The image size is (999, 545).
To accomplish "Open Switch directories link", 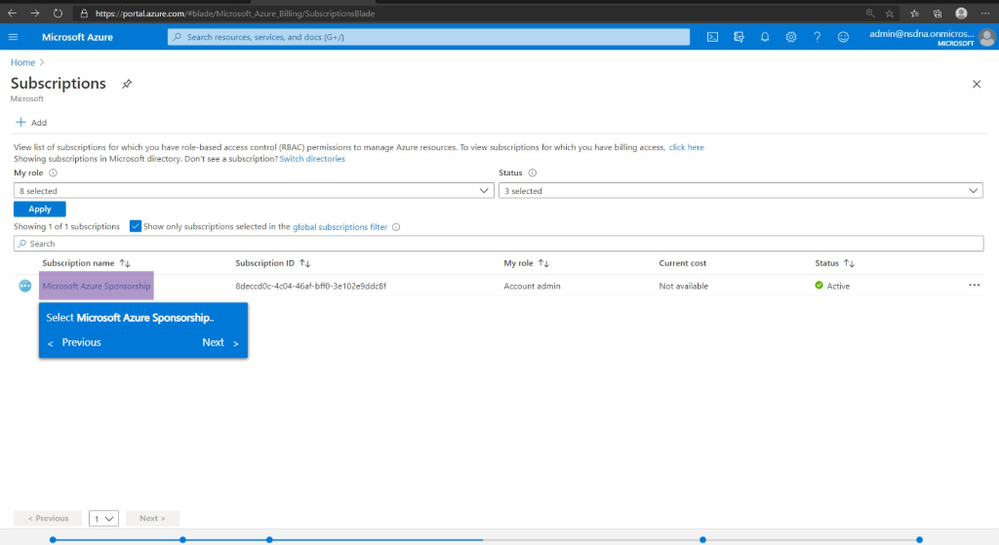I will tap(312, 159).
